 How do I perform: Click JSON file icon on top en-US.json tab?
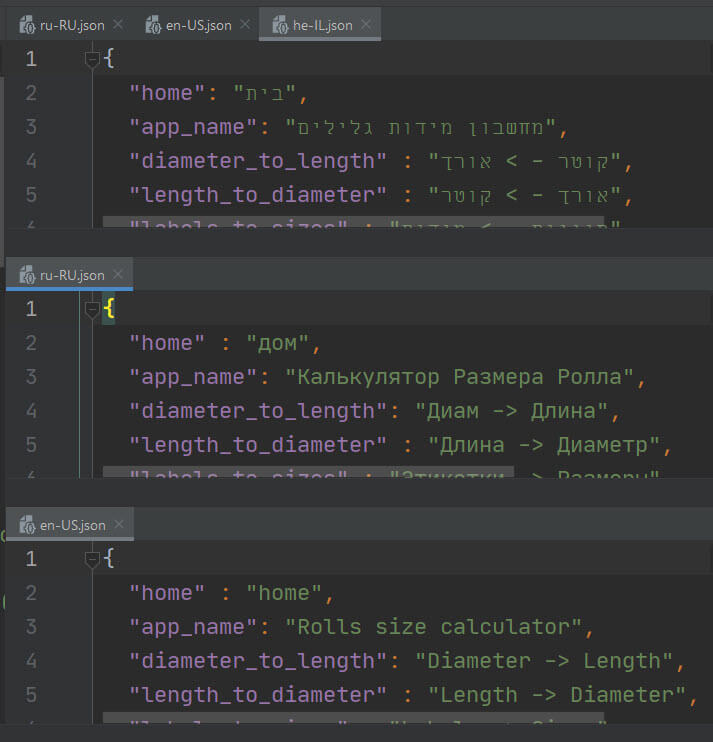click(153, 25)
